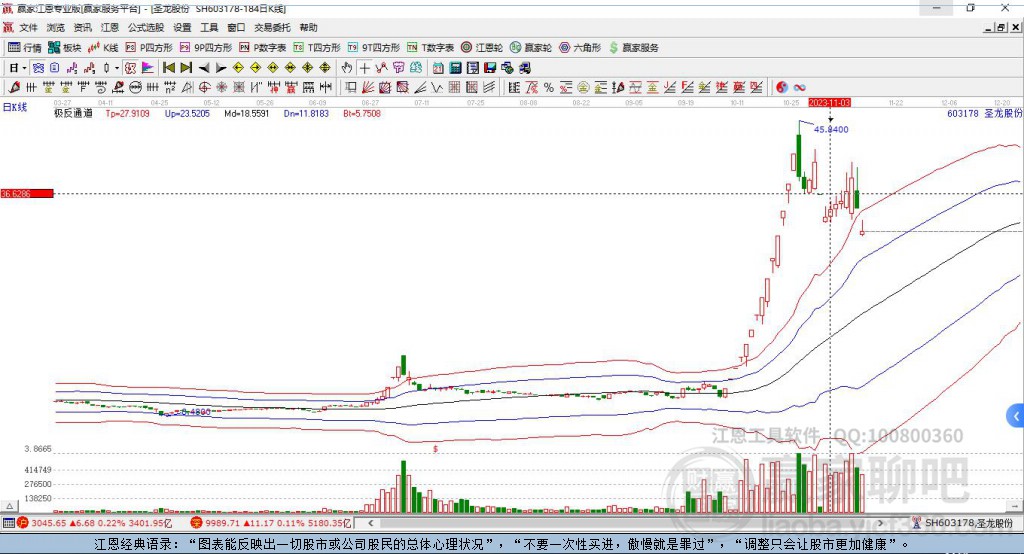Viewport: 1024px width, 554px height.
Task: Select the red pencil drawing tool
Action: point(14,87)
